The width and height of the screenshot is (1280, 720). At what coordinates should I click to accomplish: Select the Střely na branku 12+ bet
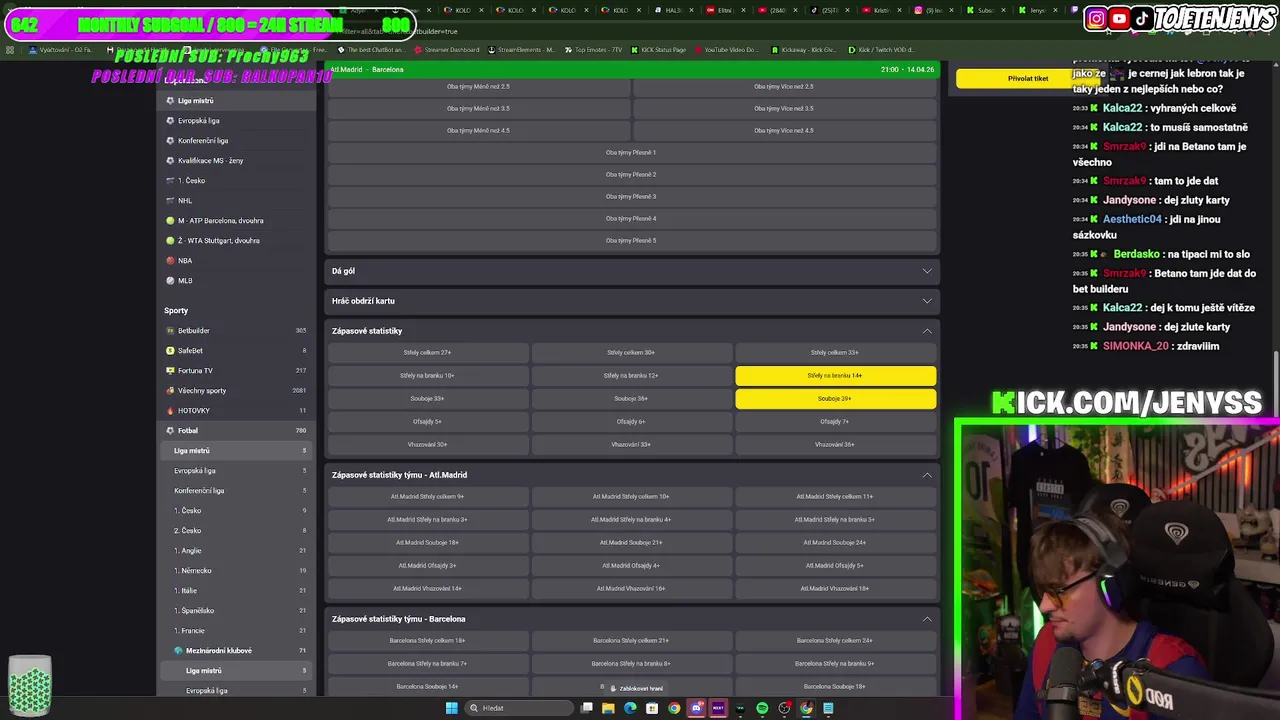coord(631,376)
